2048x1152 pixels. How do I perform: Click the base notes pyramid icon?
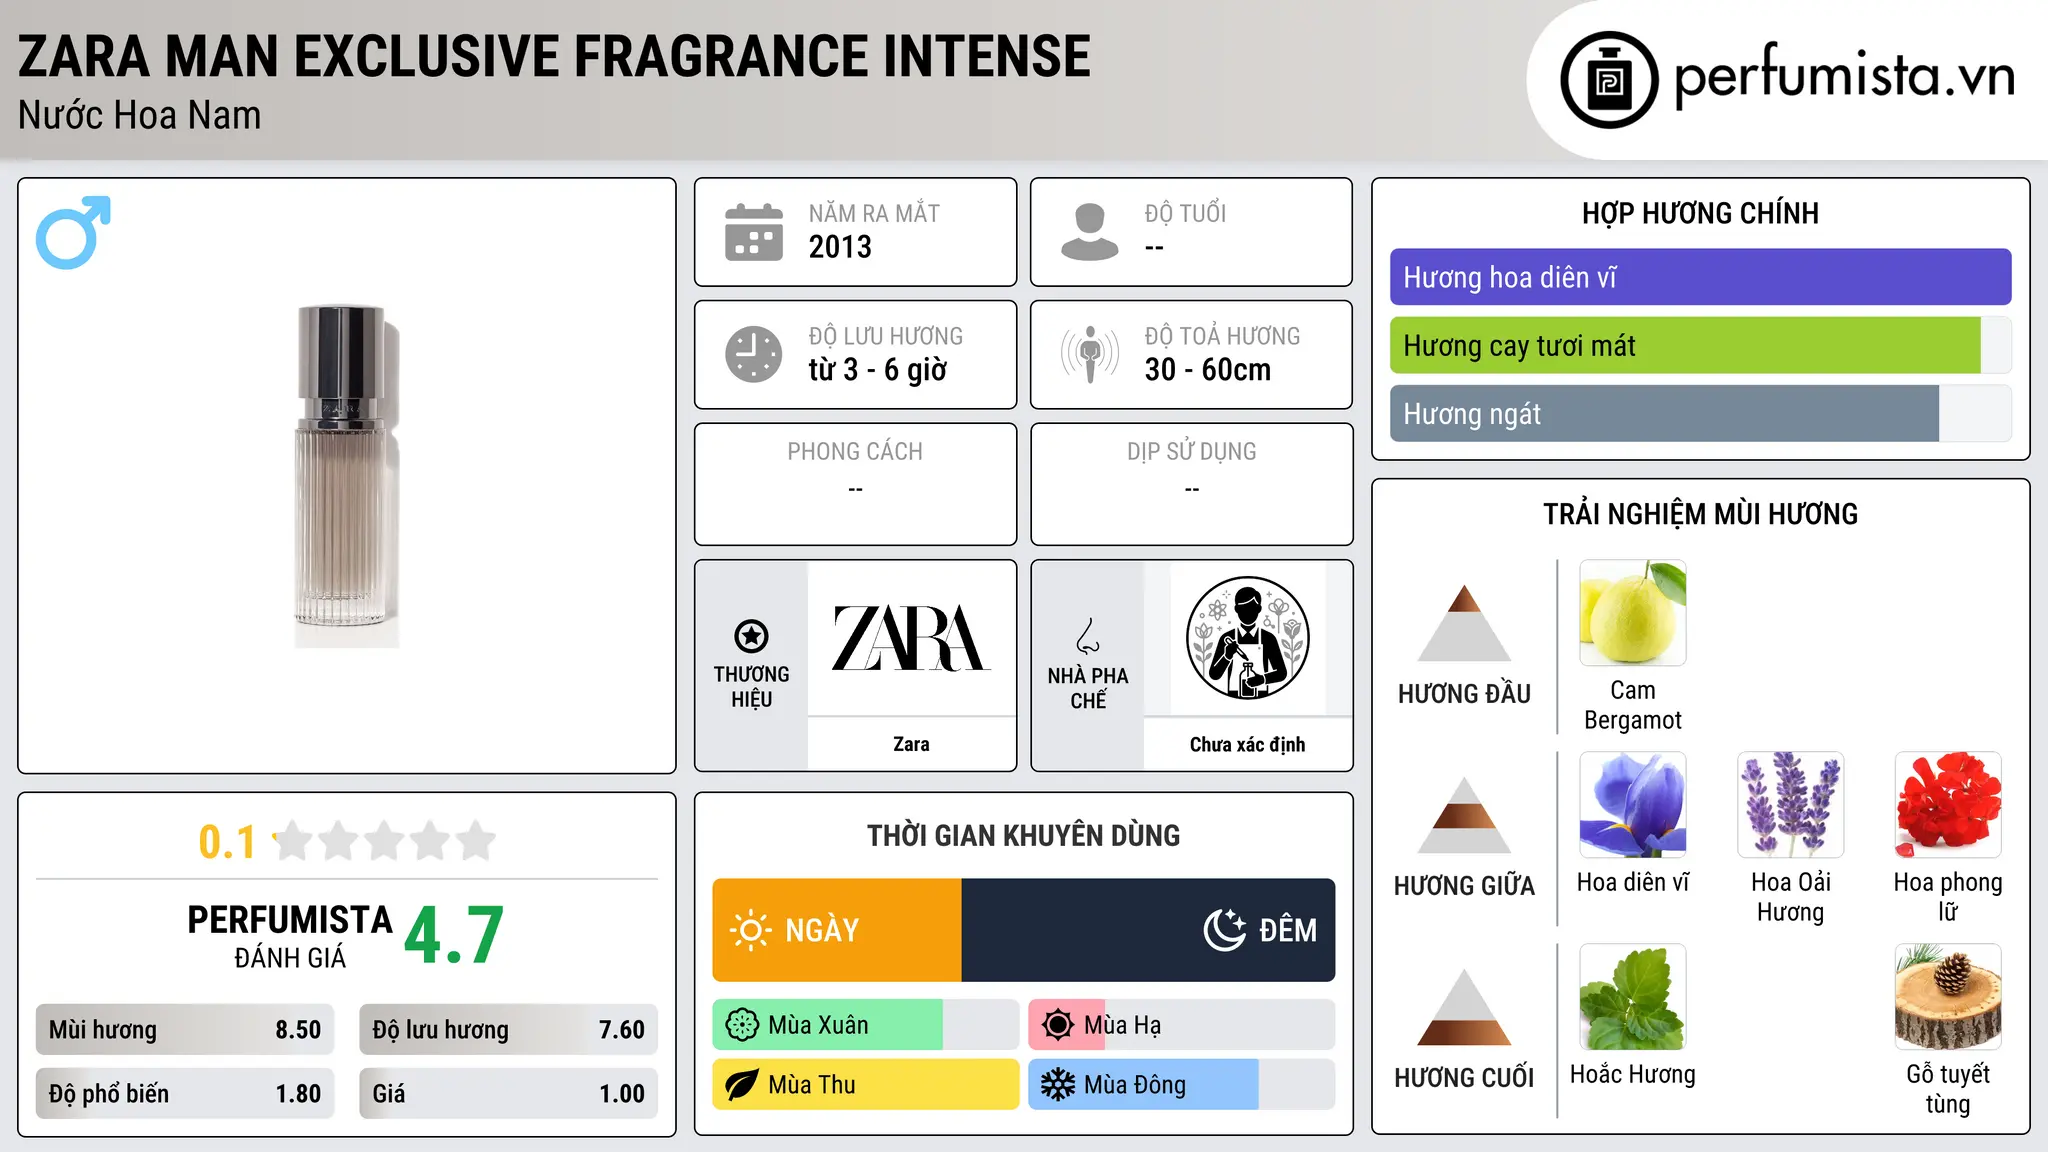(x=1465, y=1007)
